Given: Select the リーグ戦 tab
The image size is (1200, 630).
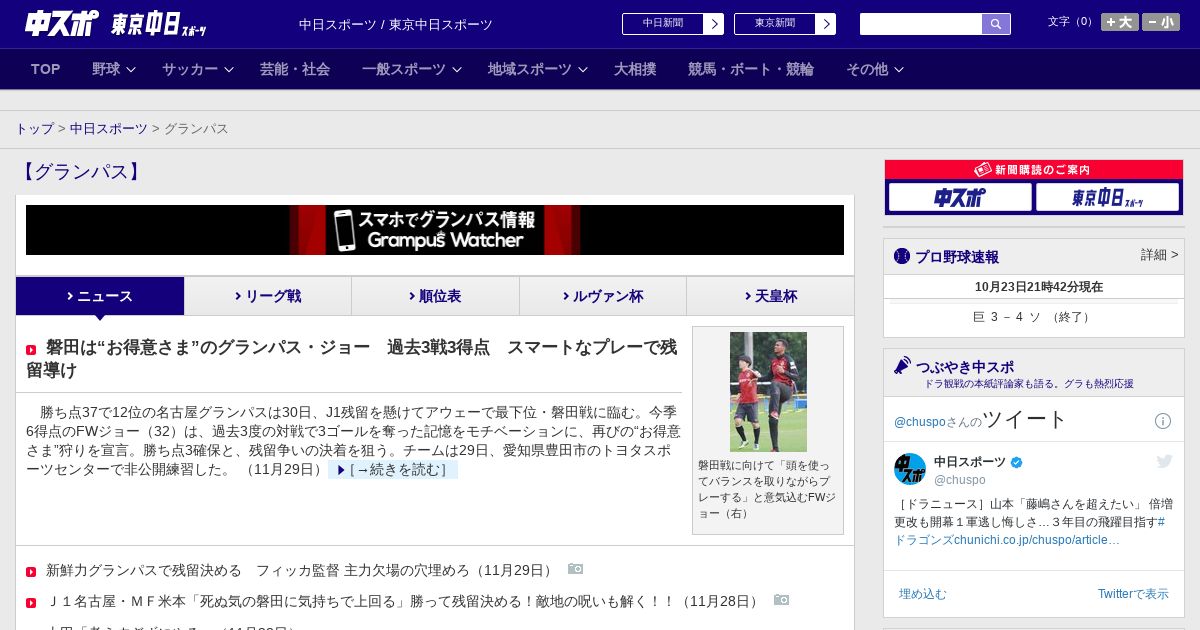Looking at the screenshot, I should pyautogui.click(x=268, y=296).
